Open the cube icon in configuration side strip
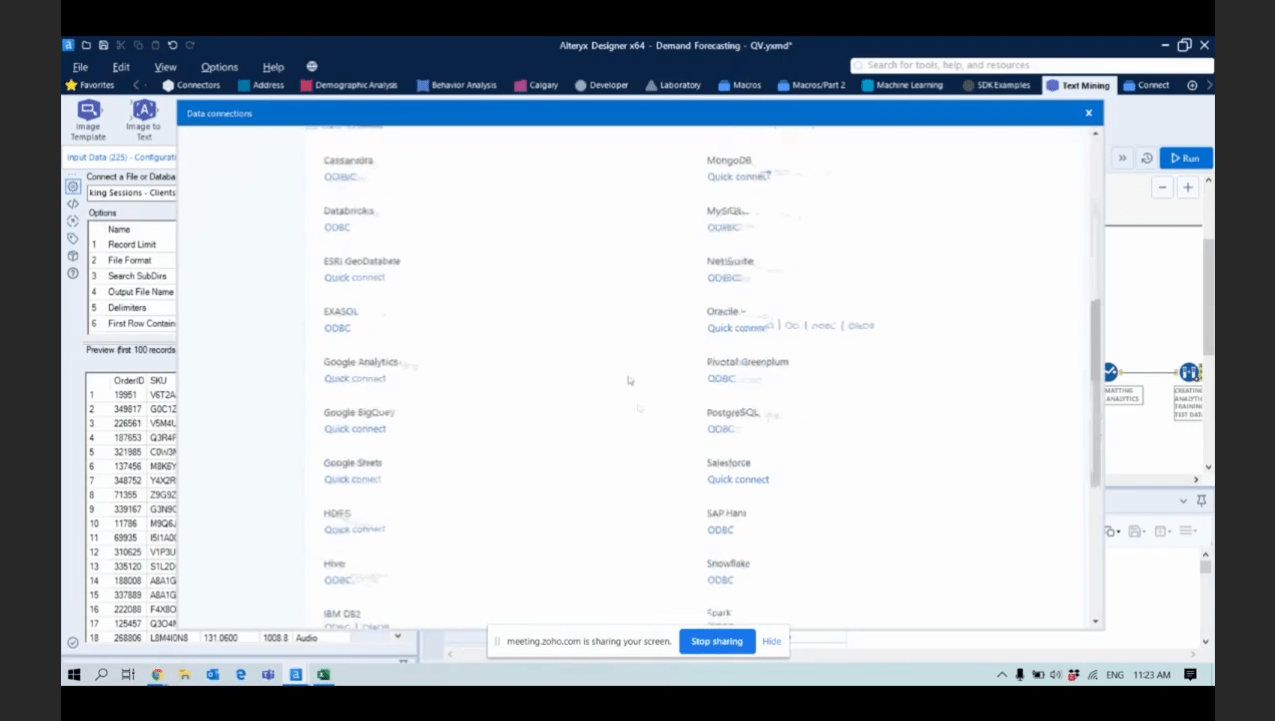Screen dimensions: 1275x721 pyautogui.click(x=73, y=256)
